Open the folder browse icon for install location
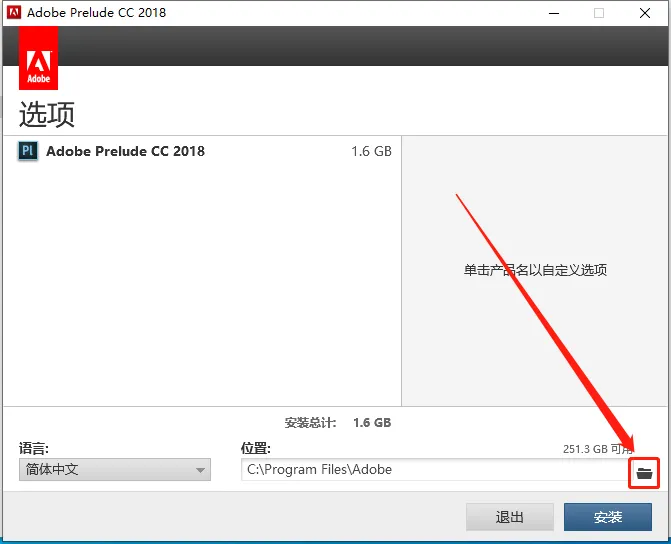The image size is (671, 544). (644, 473)
